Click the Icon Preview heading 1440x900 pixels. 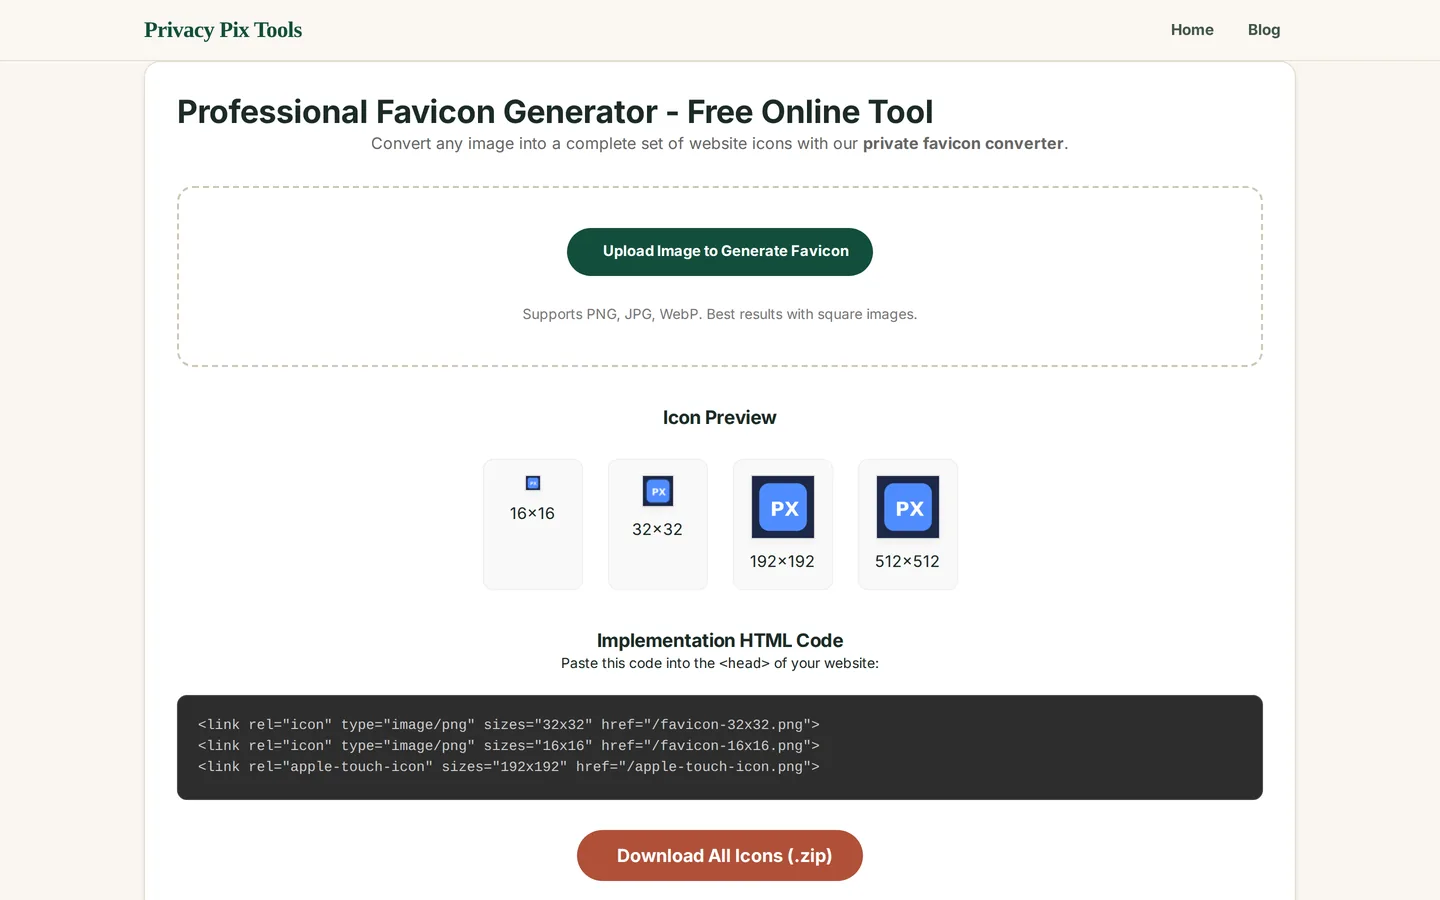click(x=720, y=418)
